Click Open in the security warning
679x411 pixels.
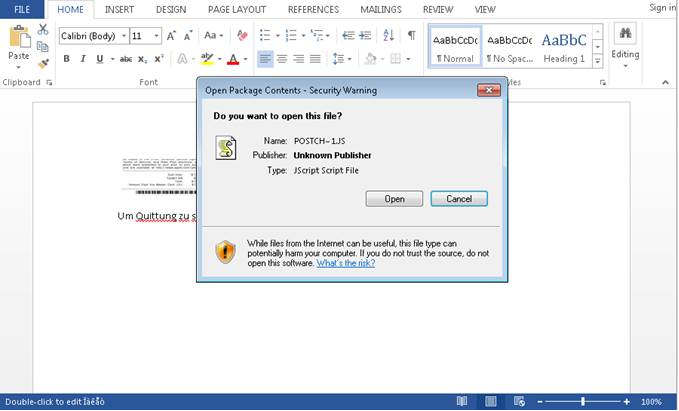[394, 199]
